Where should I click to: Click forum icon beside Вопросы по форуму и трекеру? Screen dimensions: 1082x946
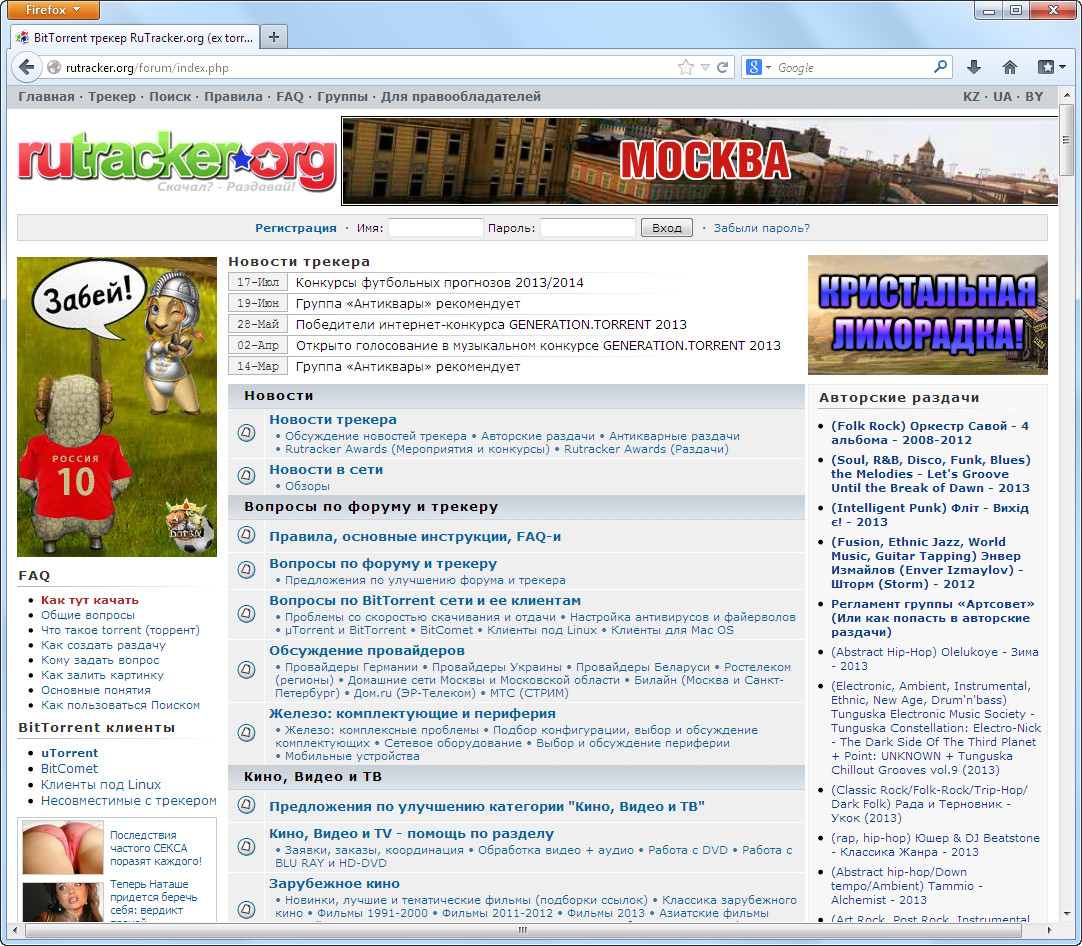point(246,570)
